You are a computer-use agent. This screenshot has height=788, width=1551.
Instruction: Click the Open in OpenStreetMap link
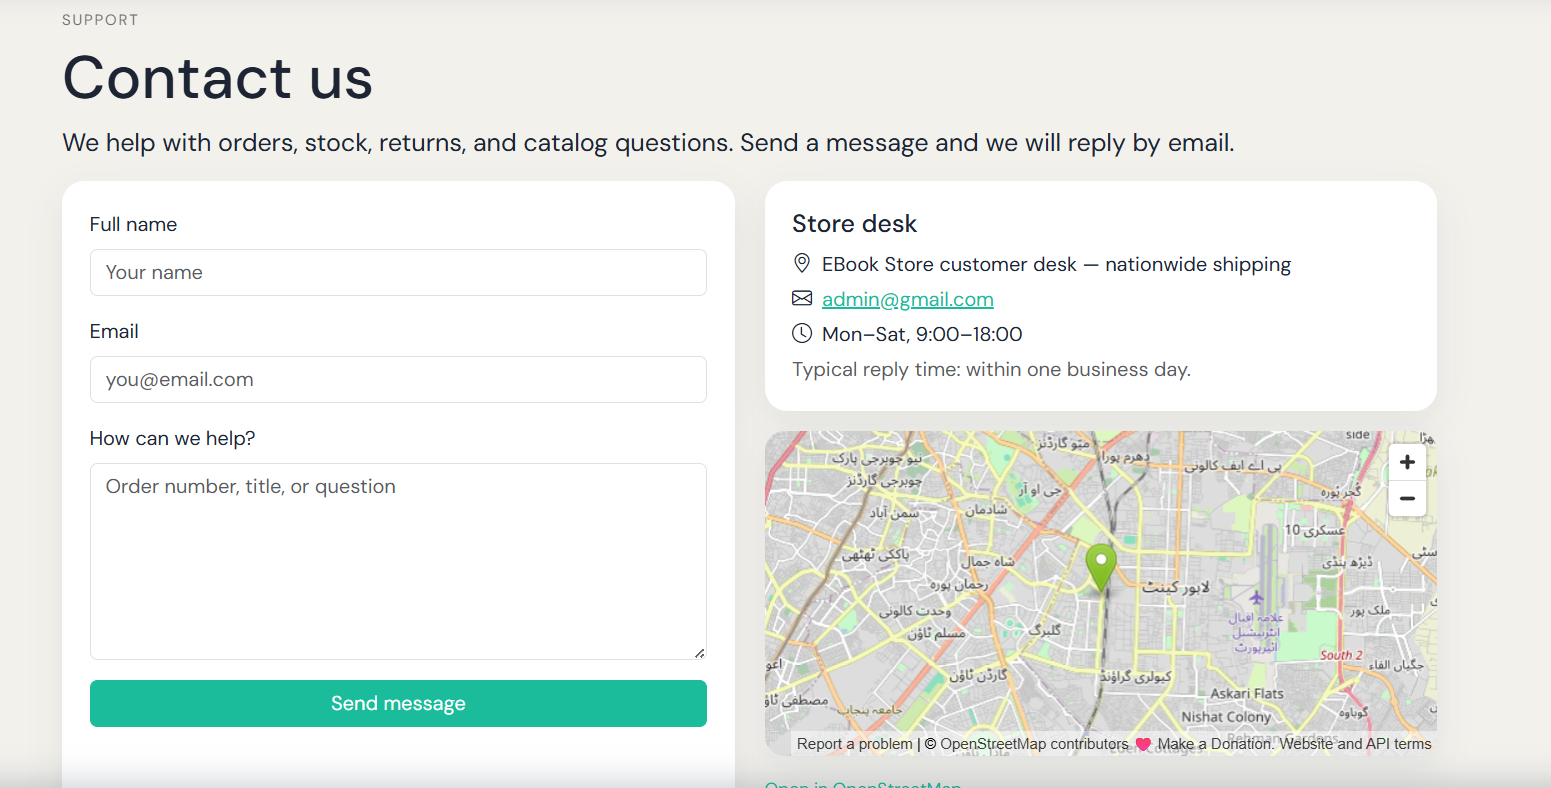863,785
